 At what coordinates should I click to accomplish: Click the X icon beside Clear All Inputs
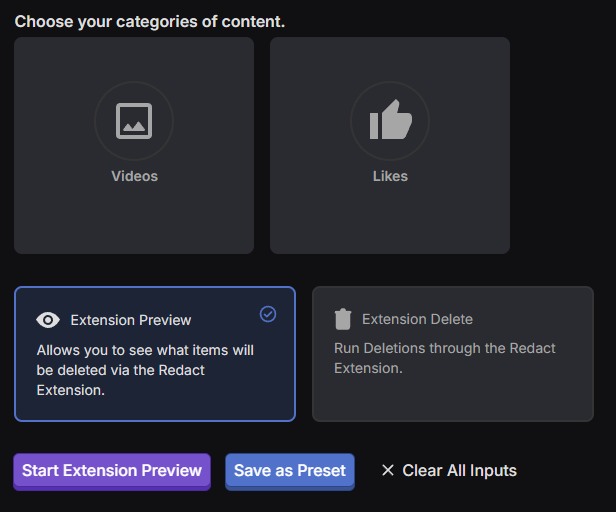(388, 470)
